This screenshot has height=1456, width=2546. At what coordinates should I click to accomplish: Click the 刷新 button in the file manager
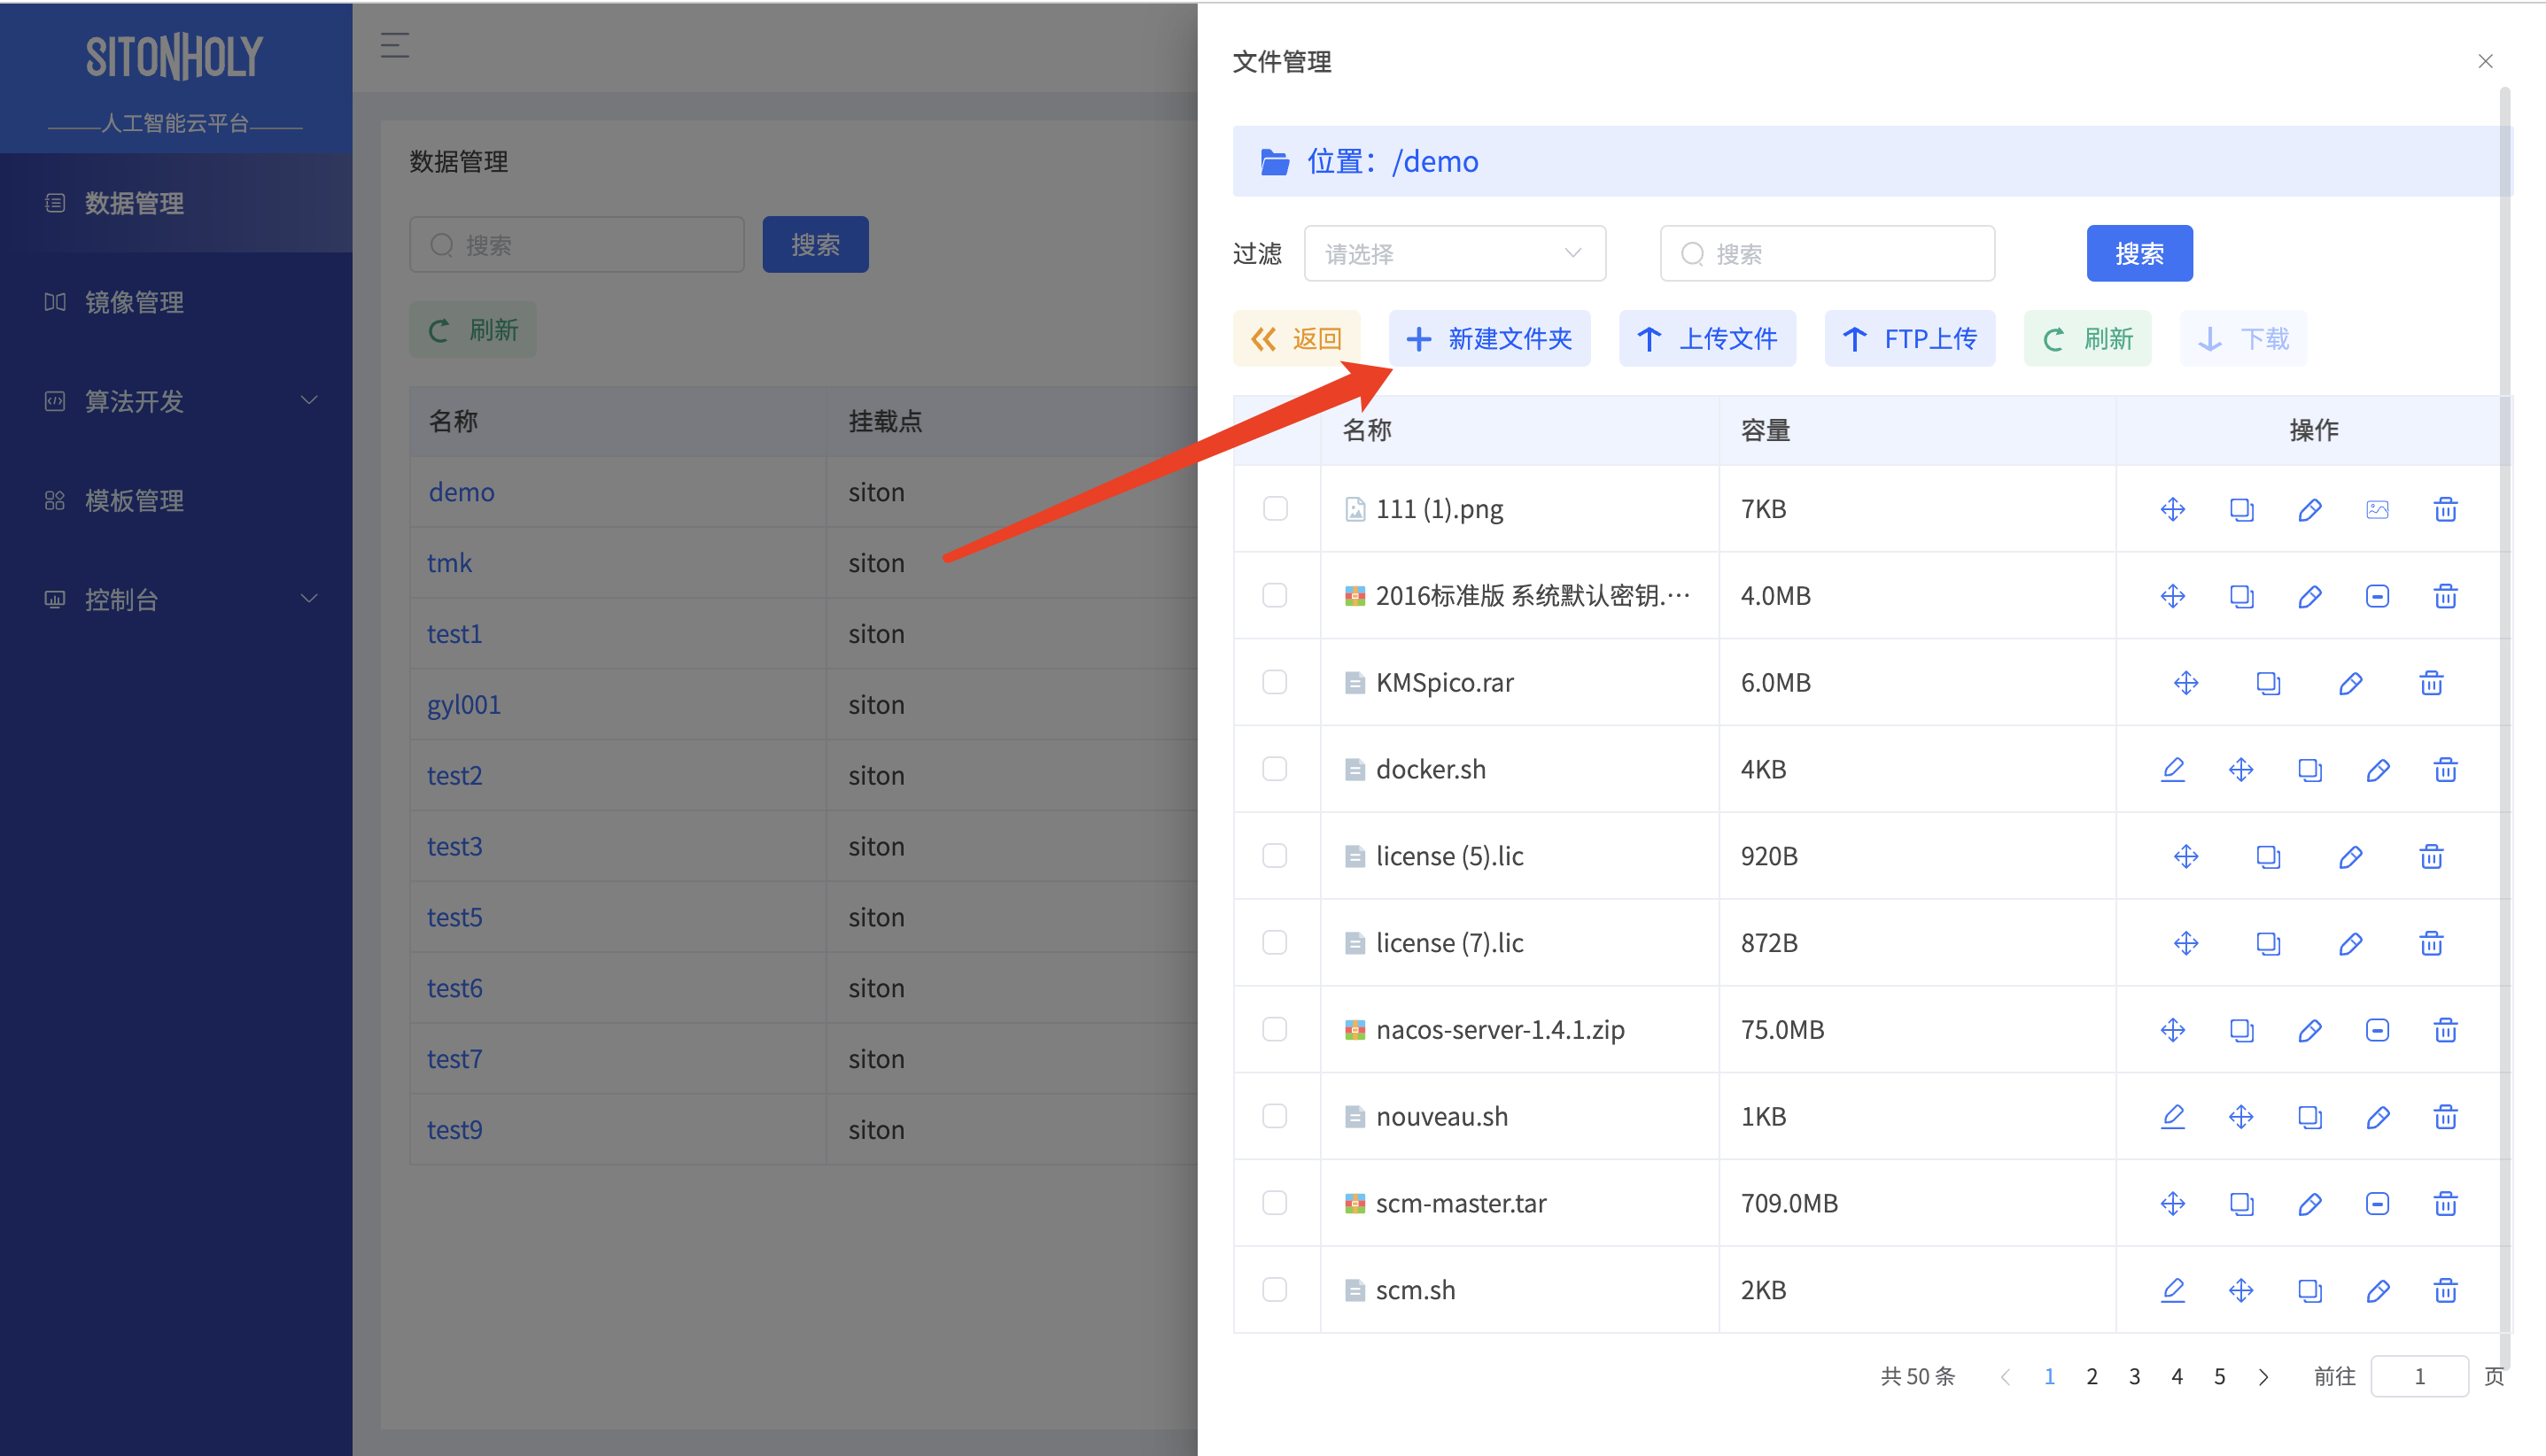coord(2087,339)
